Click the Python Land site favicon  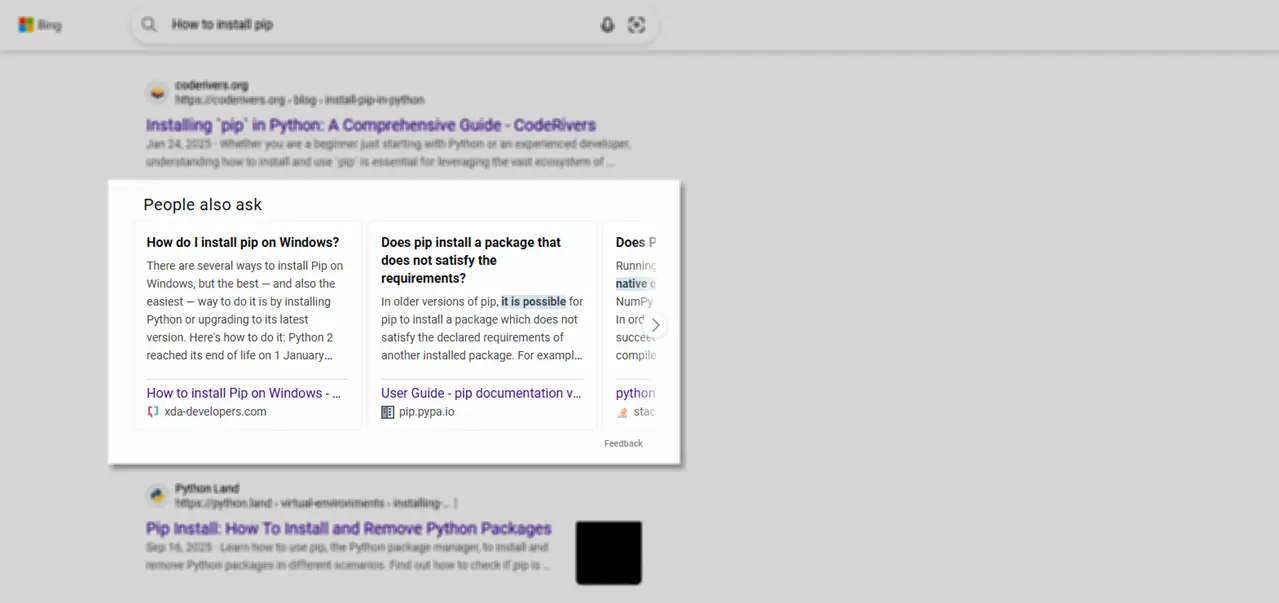point(157,496)
